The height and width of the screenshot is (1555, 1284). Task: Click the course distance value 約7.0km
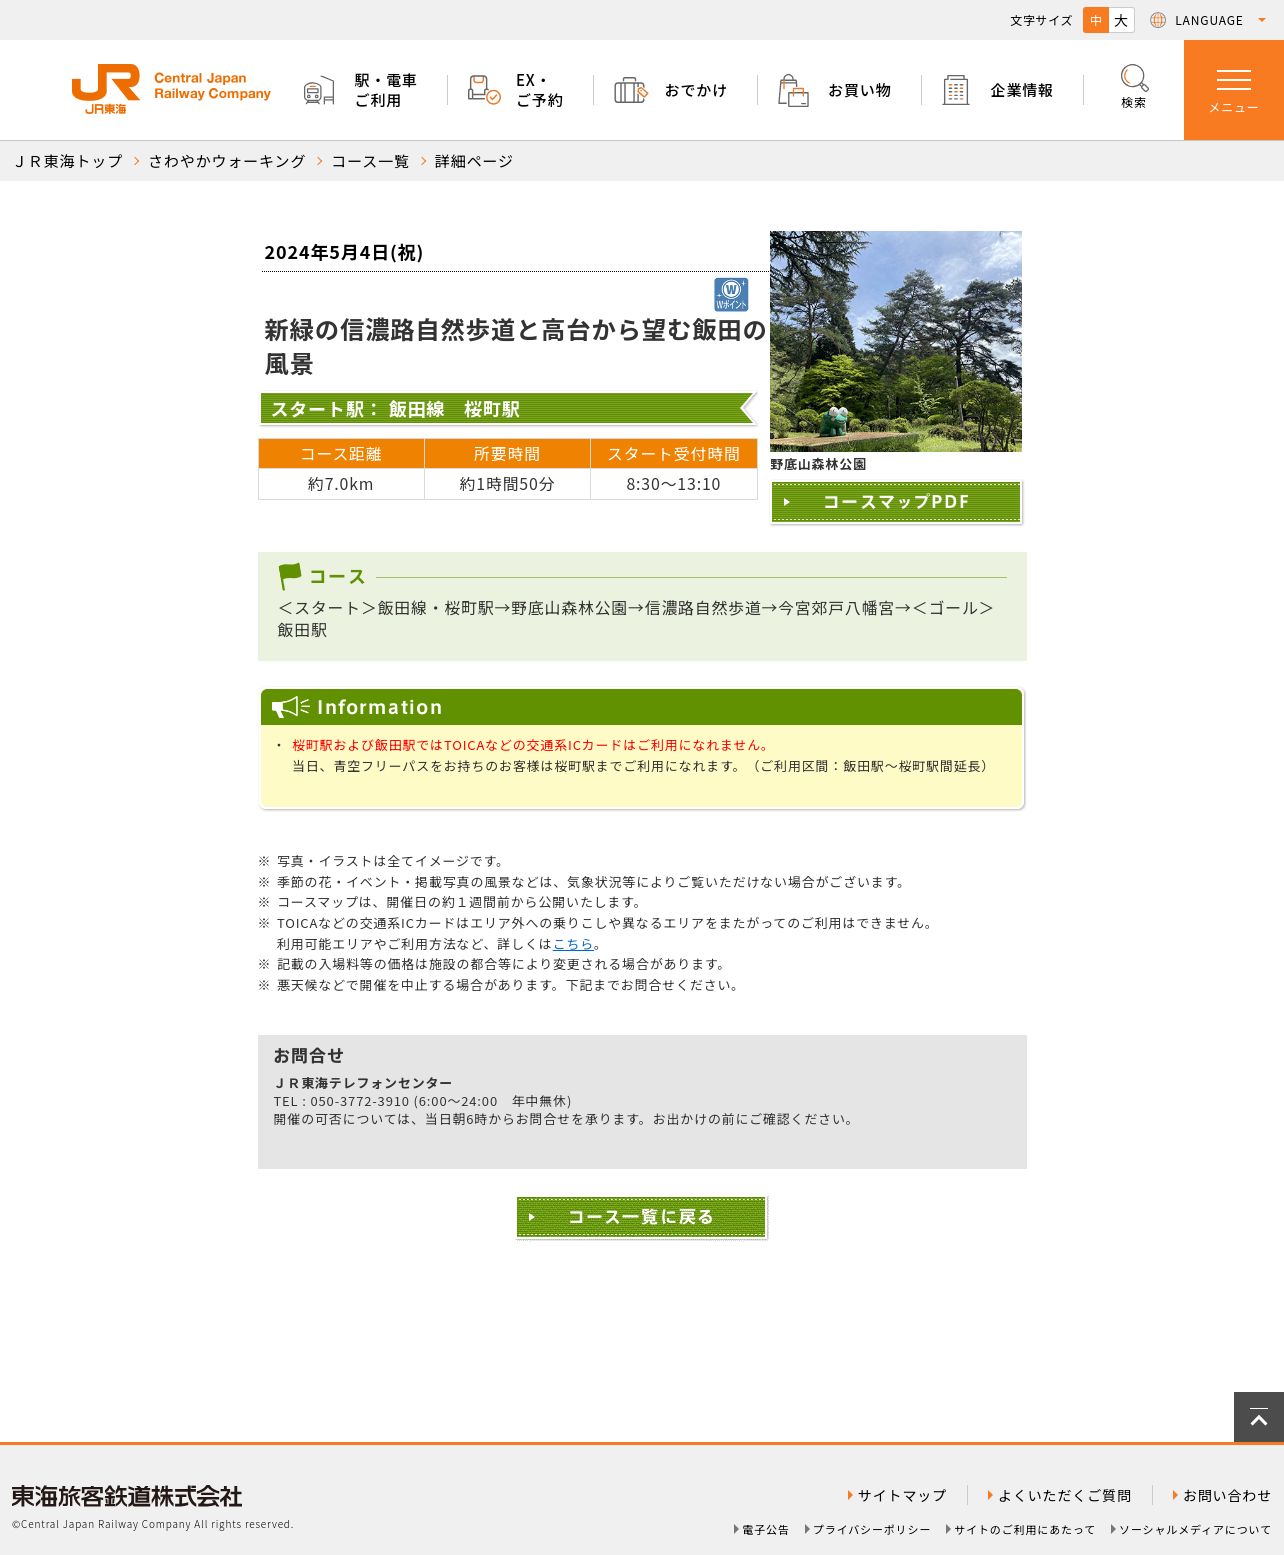click(x=341, y=484)
